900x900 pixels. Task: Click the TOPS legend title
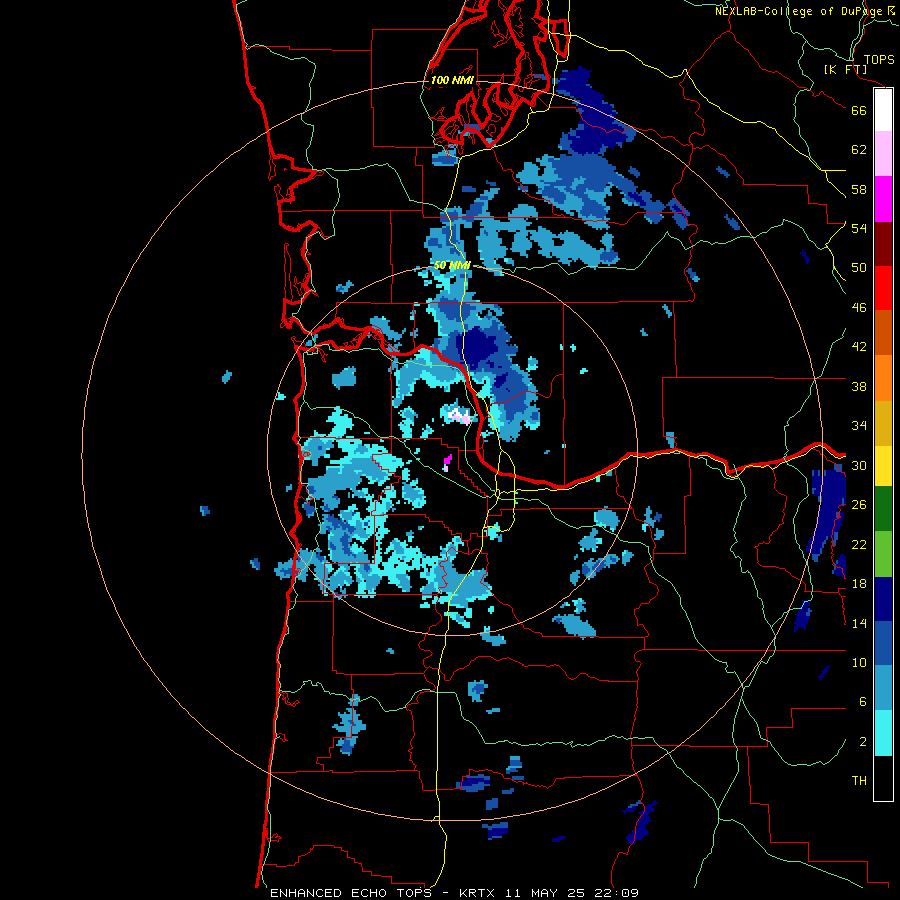point(879,59)
